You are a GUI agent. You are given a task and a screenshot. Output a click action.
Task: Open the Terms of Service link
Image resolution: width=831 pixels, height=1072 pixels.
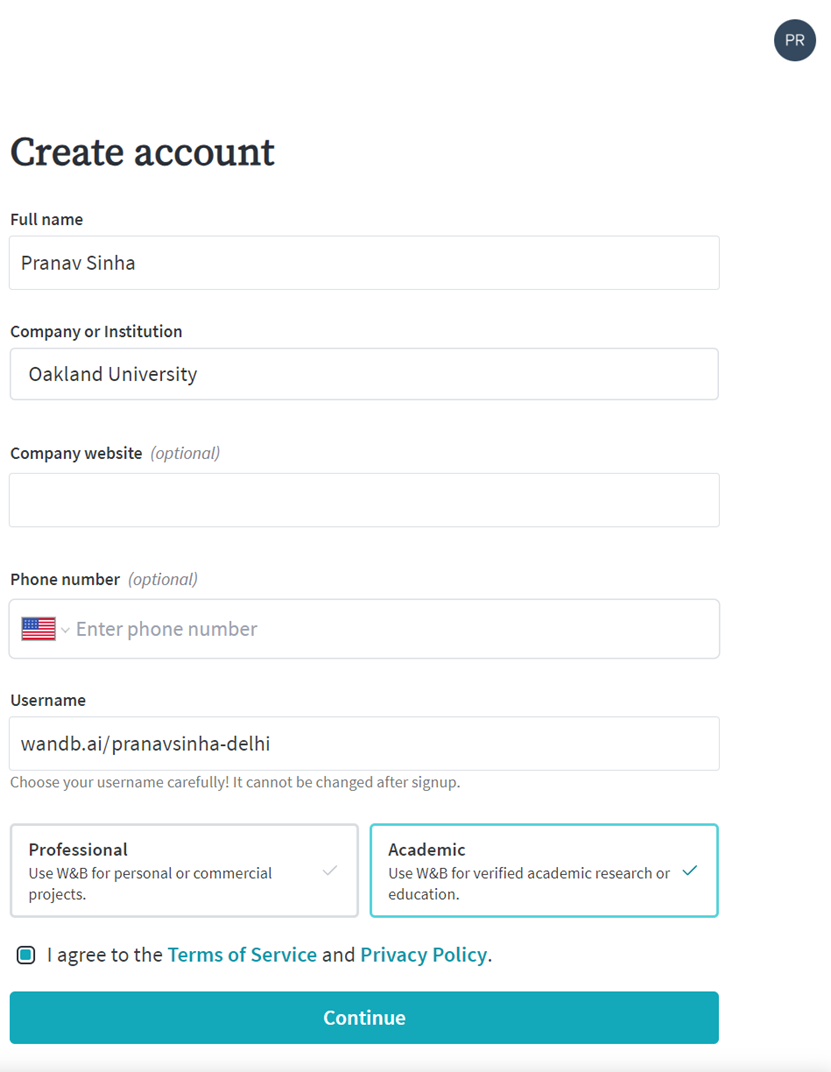242,954
